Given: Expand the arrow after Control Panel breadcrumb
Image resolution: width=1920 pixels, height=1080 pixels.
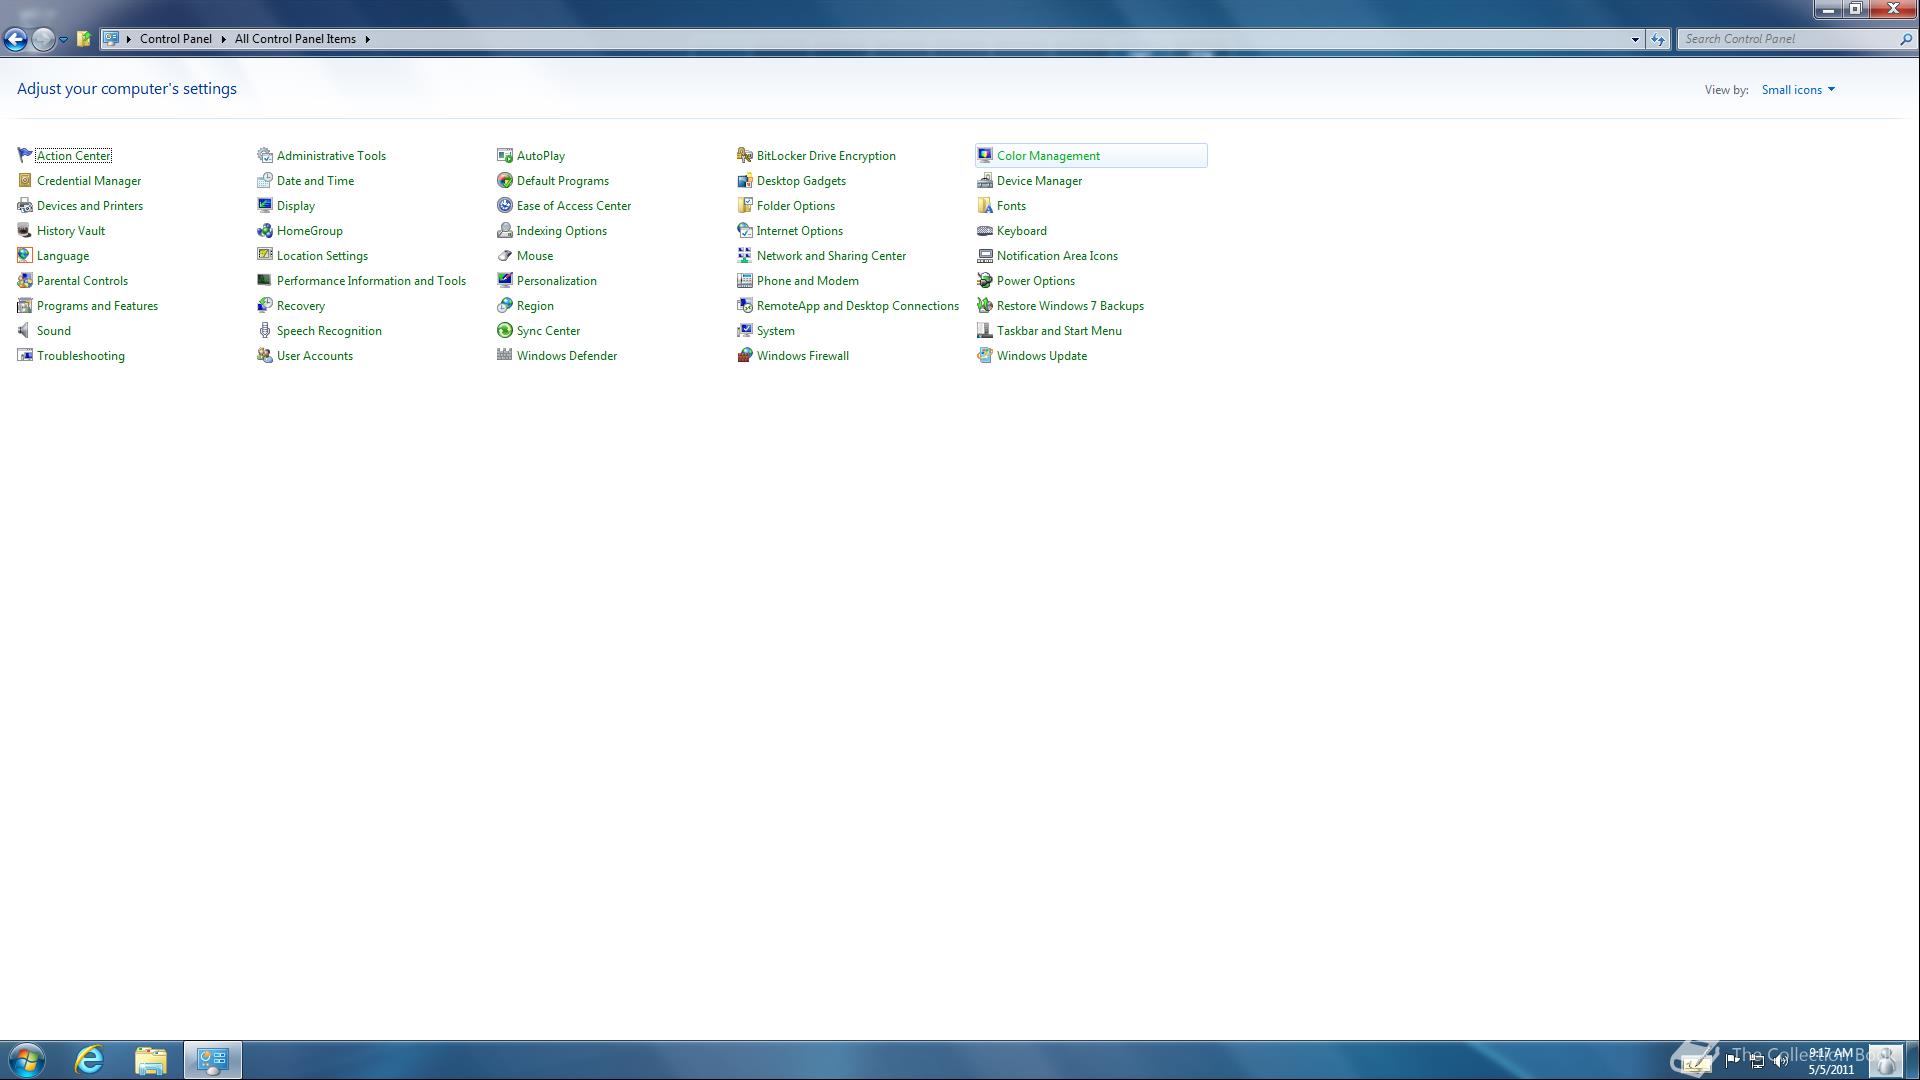Looking at the screenshot, I should (223, 39).
